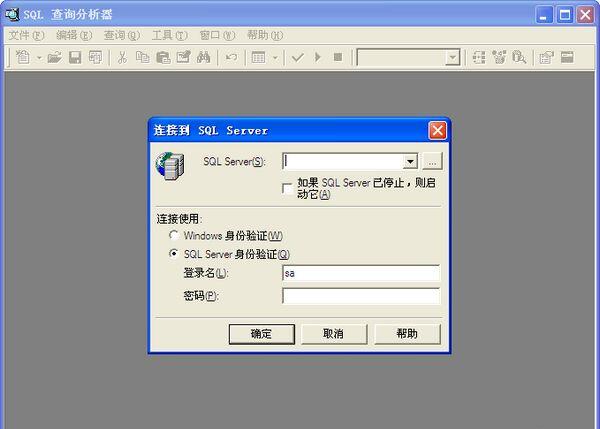Expand the SQL Server name dropdown
The image size is (600, 429).
tap(410, 161)
